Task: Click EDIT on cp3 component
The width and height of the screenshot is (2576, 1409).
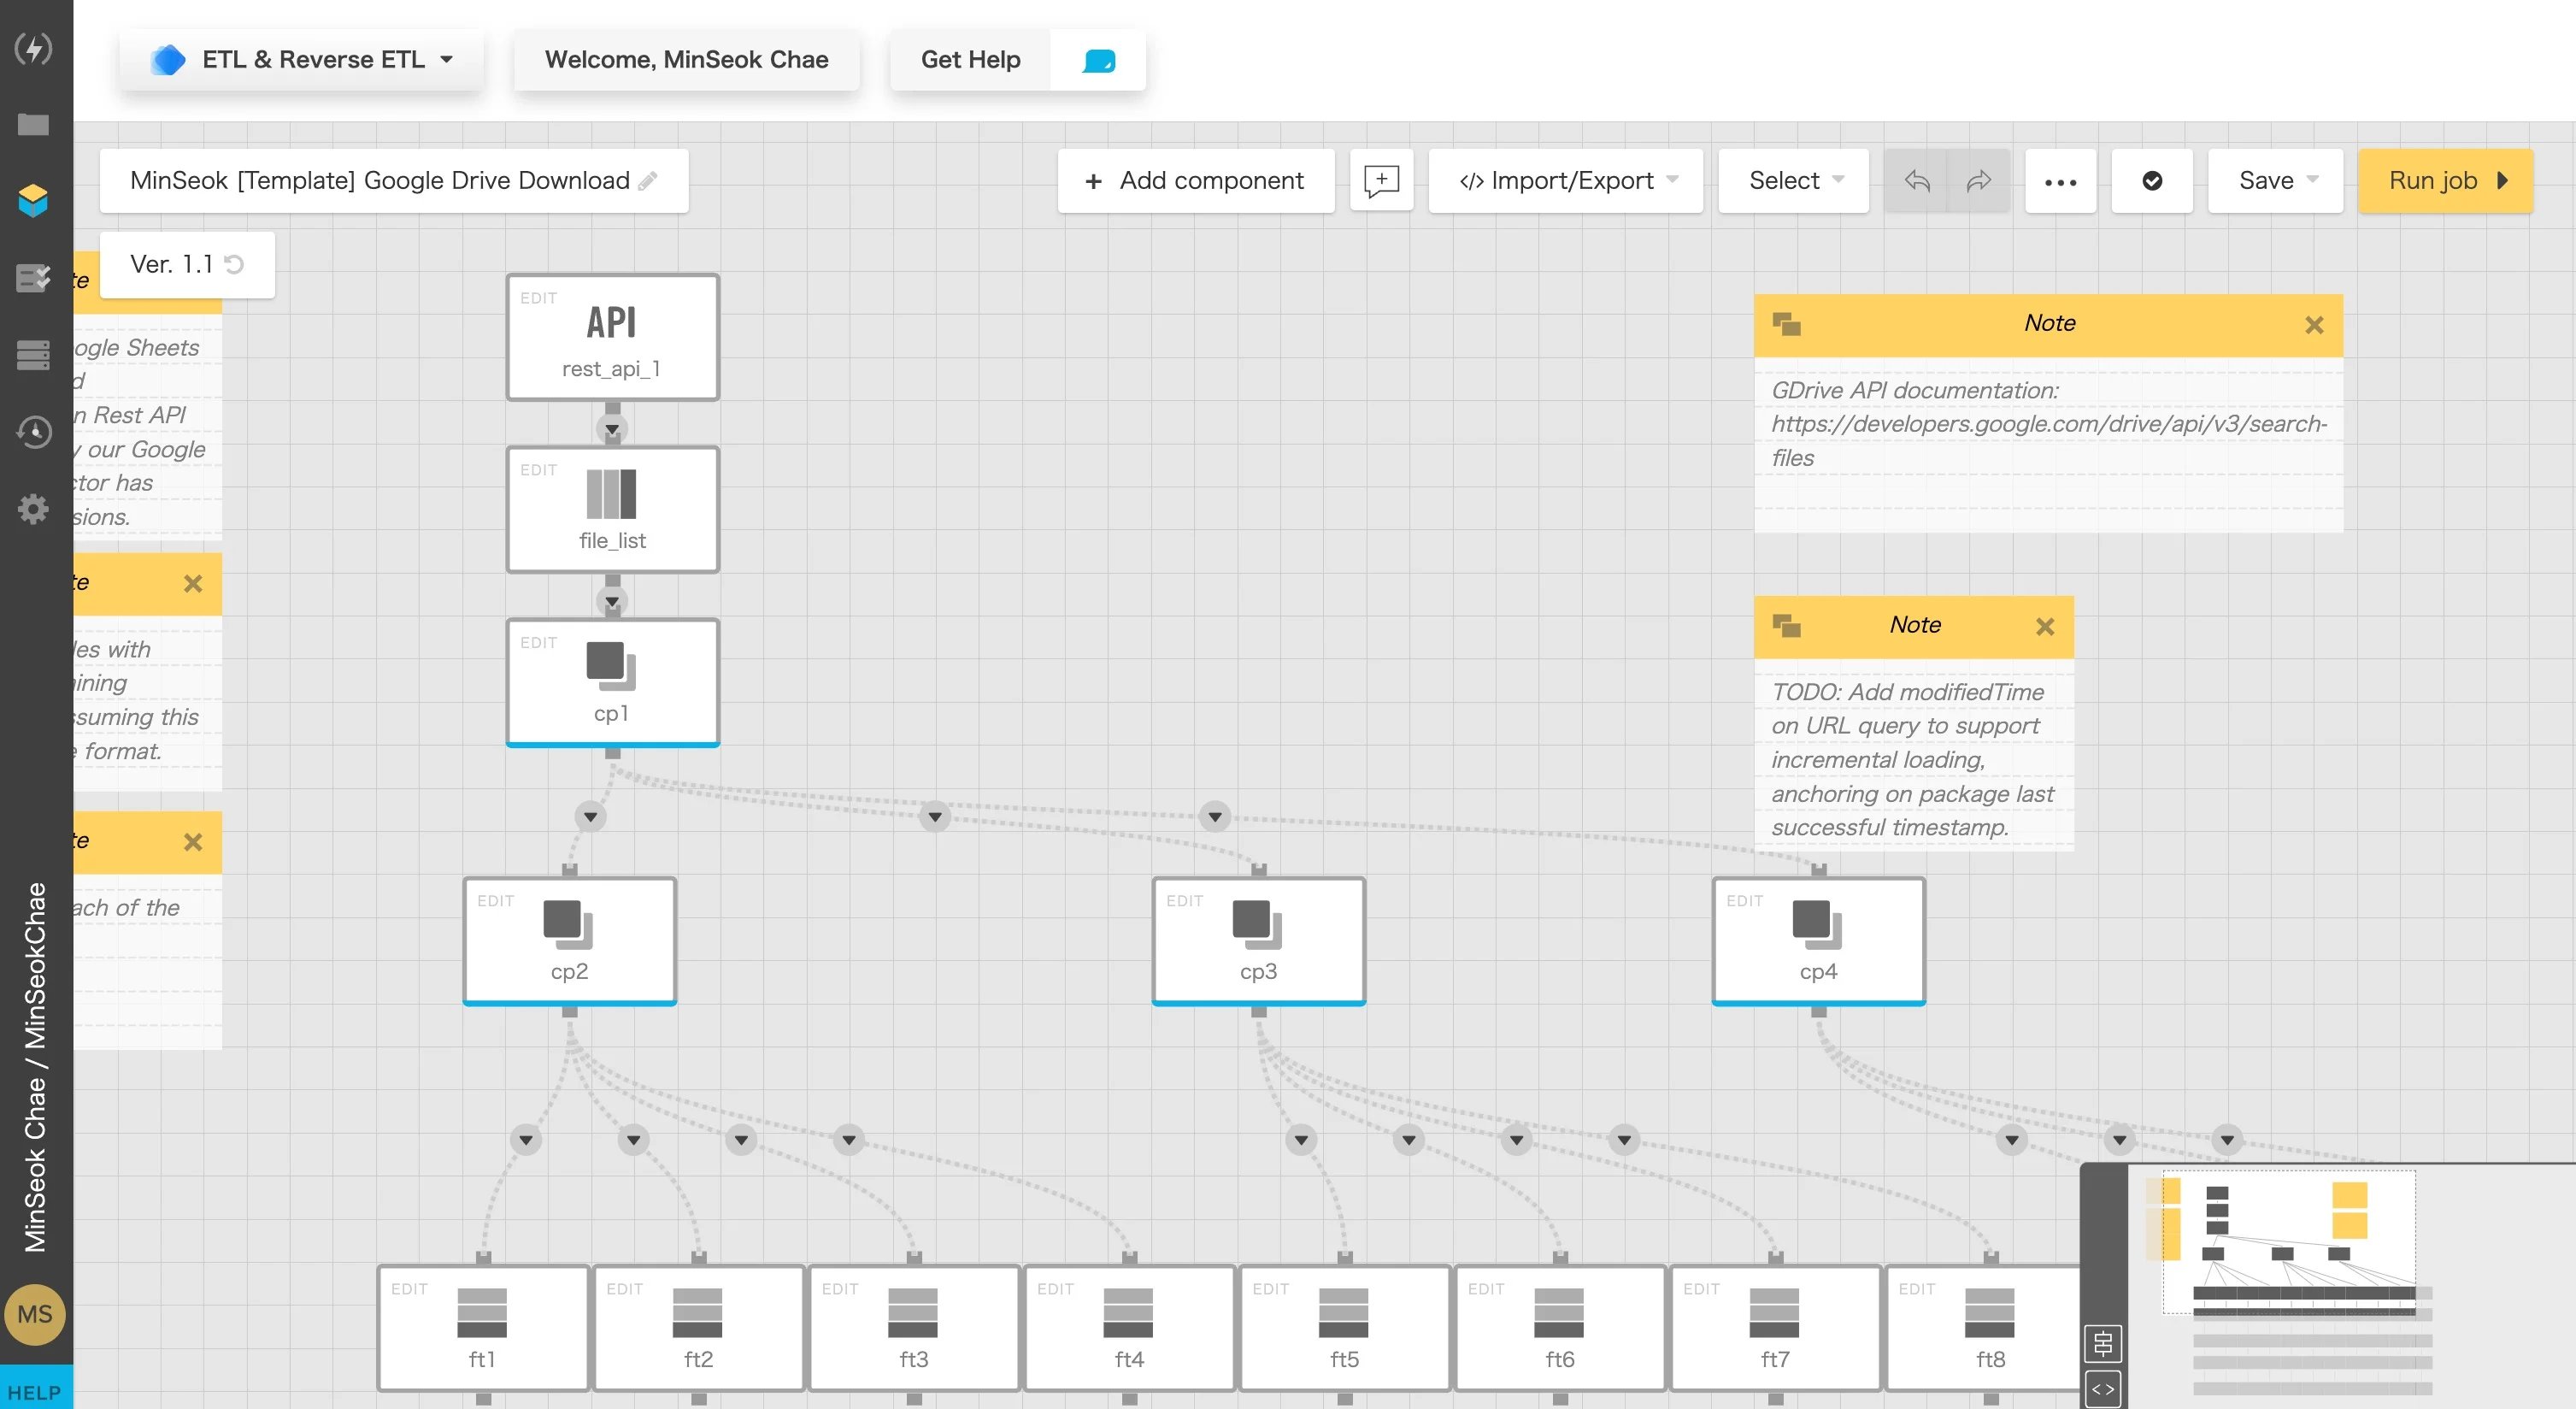Action: tap(1185, 901)
